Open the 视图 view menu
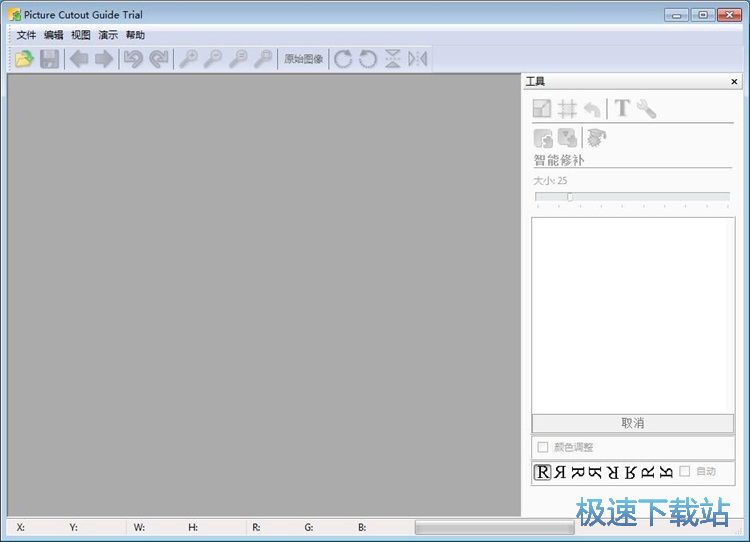Screen dimensions: 750x542 81,35
